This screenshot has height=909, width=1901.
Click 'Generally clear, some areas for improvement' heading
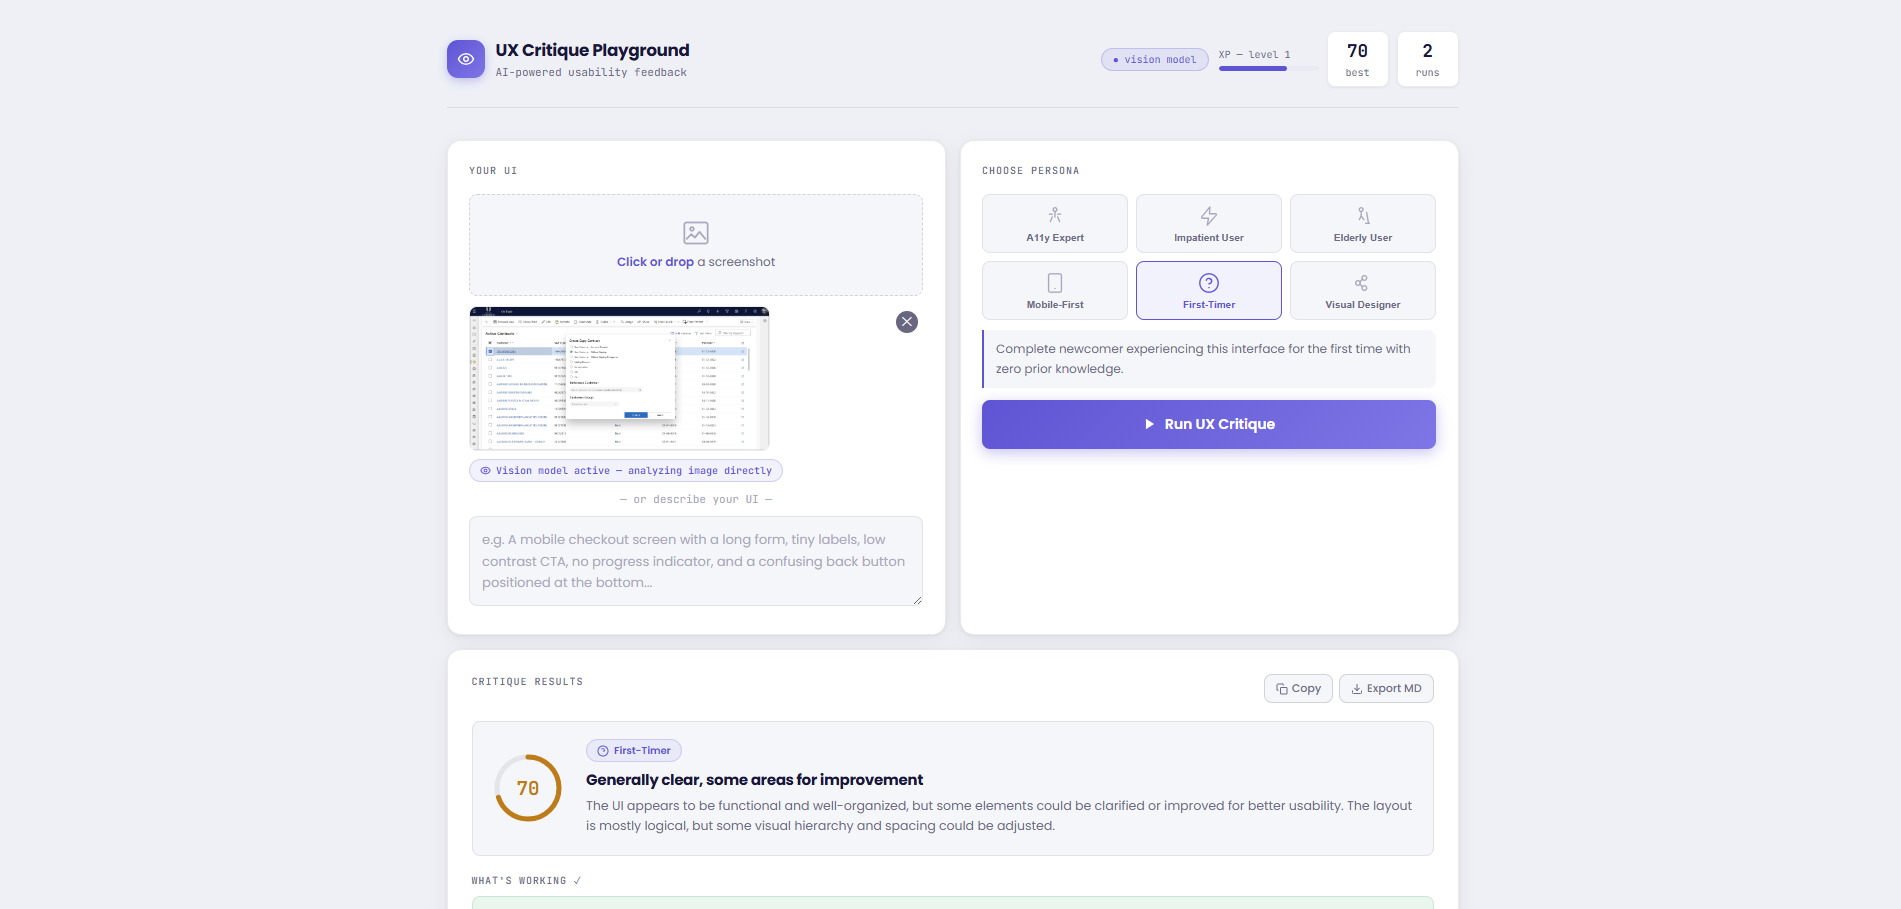754,780
